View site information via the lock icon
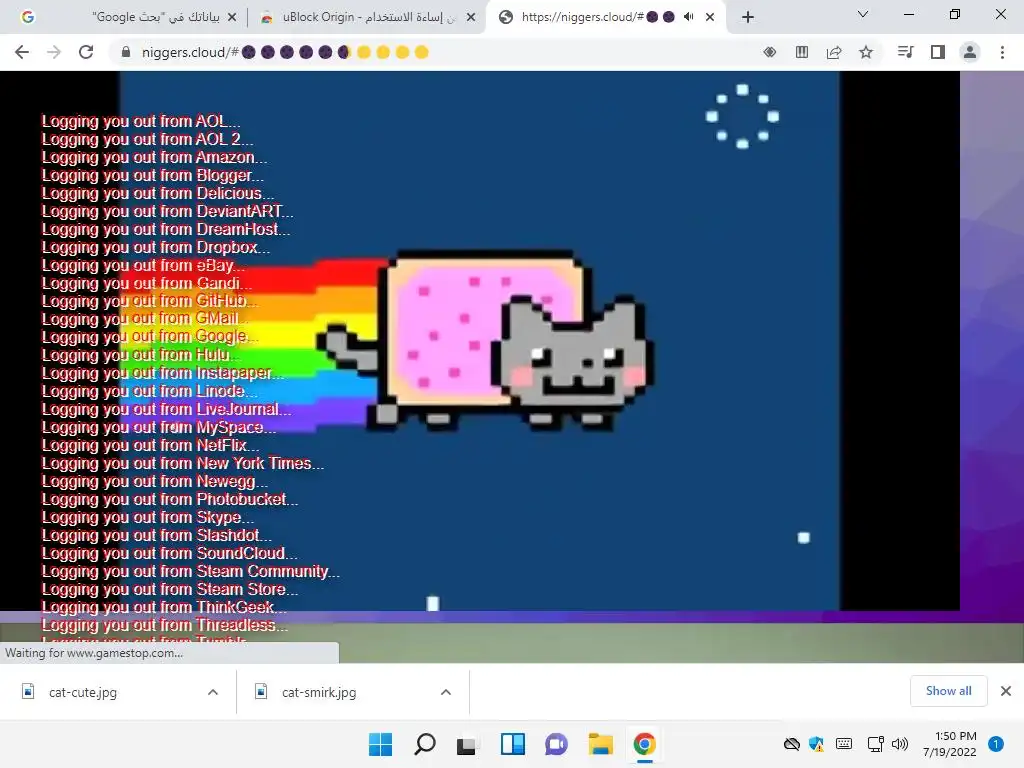Viewport: 1024px width, 768px height. (126, 52)
